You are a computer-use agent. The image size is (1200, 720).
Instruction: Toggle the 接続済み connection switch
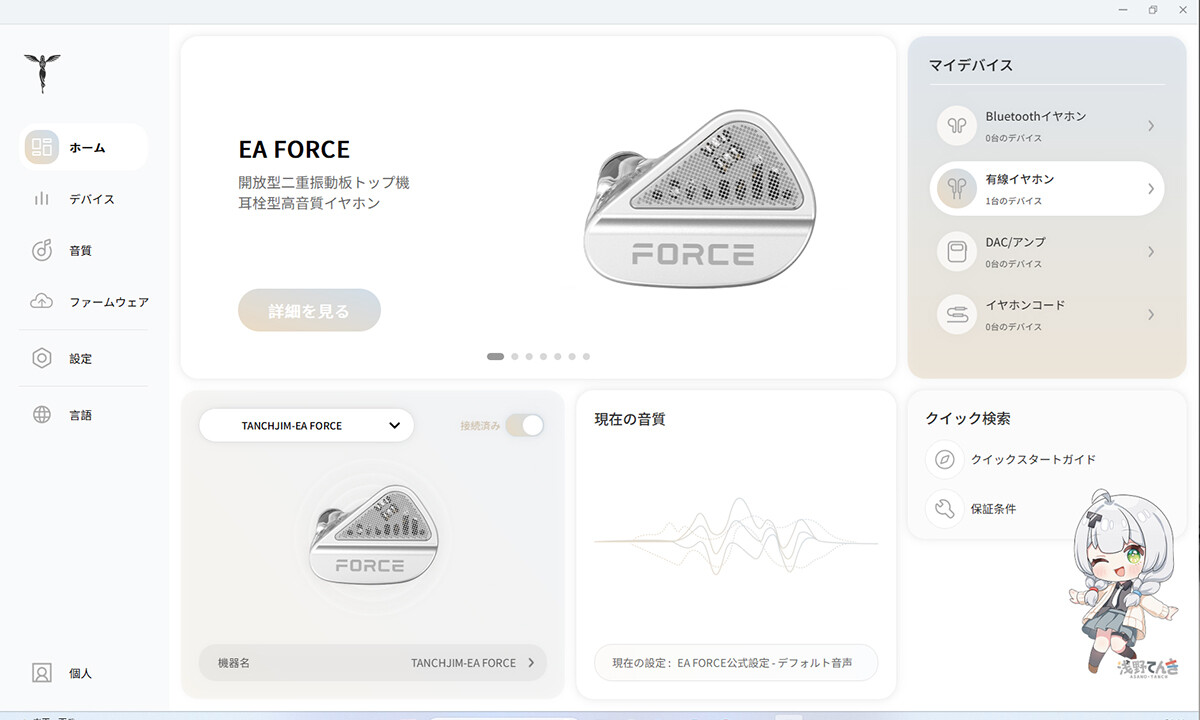(524, 425)
